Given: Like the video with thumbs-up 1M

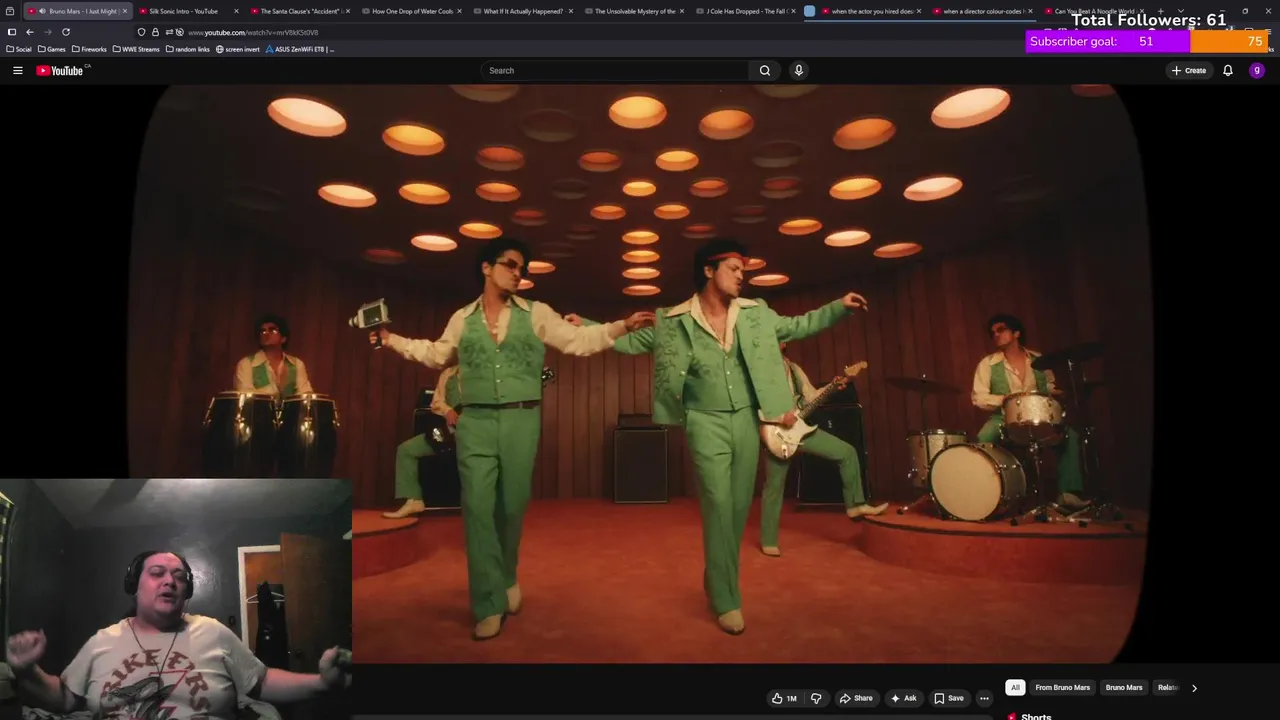Looking at the screenshot, I should (784, 698).
